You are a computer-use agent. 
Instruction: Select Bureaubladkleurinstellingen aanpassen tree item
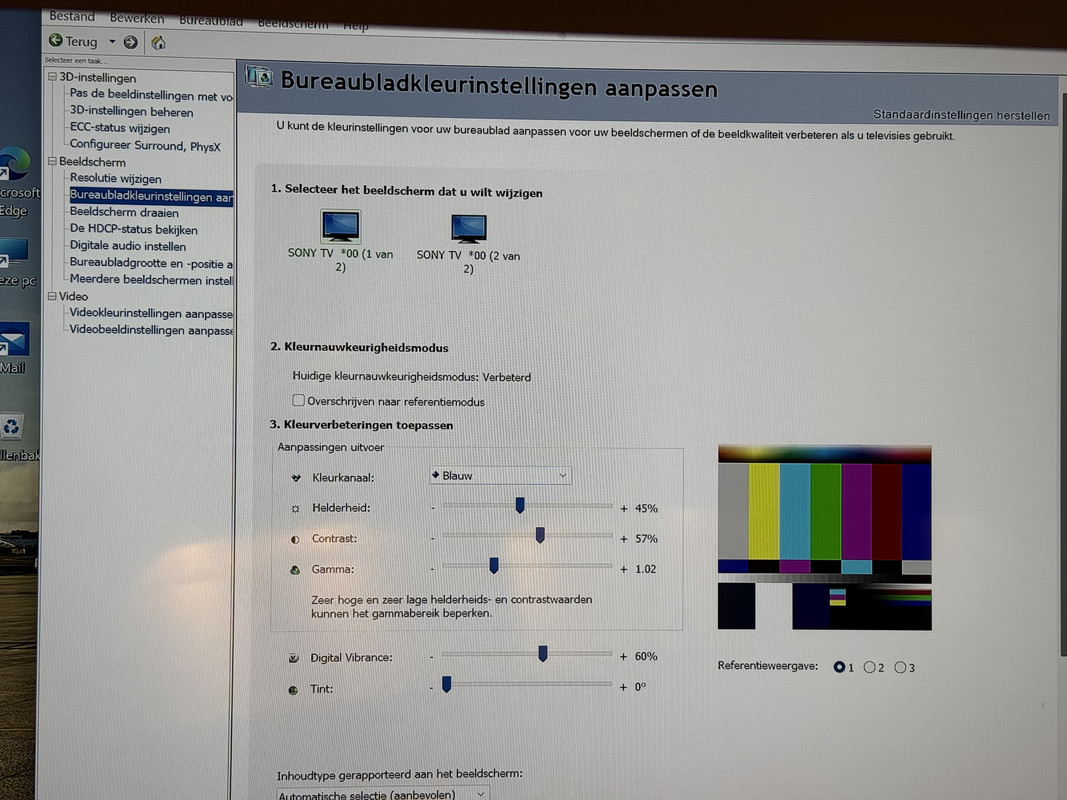click(x=151, y=196)
